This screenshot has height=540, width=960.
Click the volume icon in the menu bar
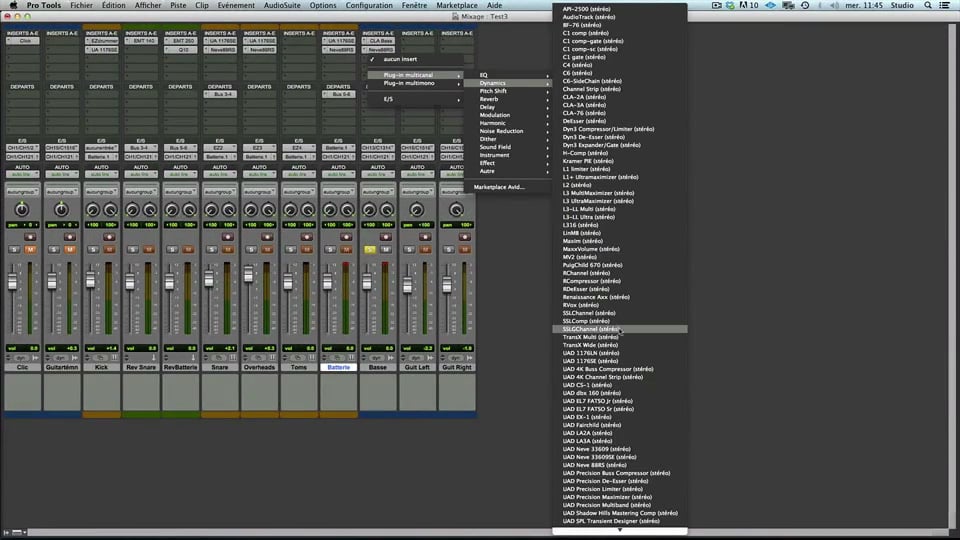834,5
